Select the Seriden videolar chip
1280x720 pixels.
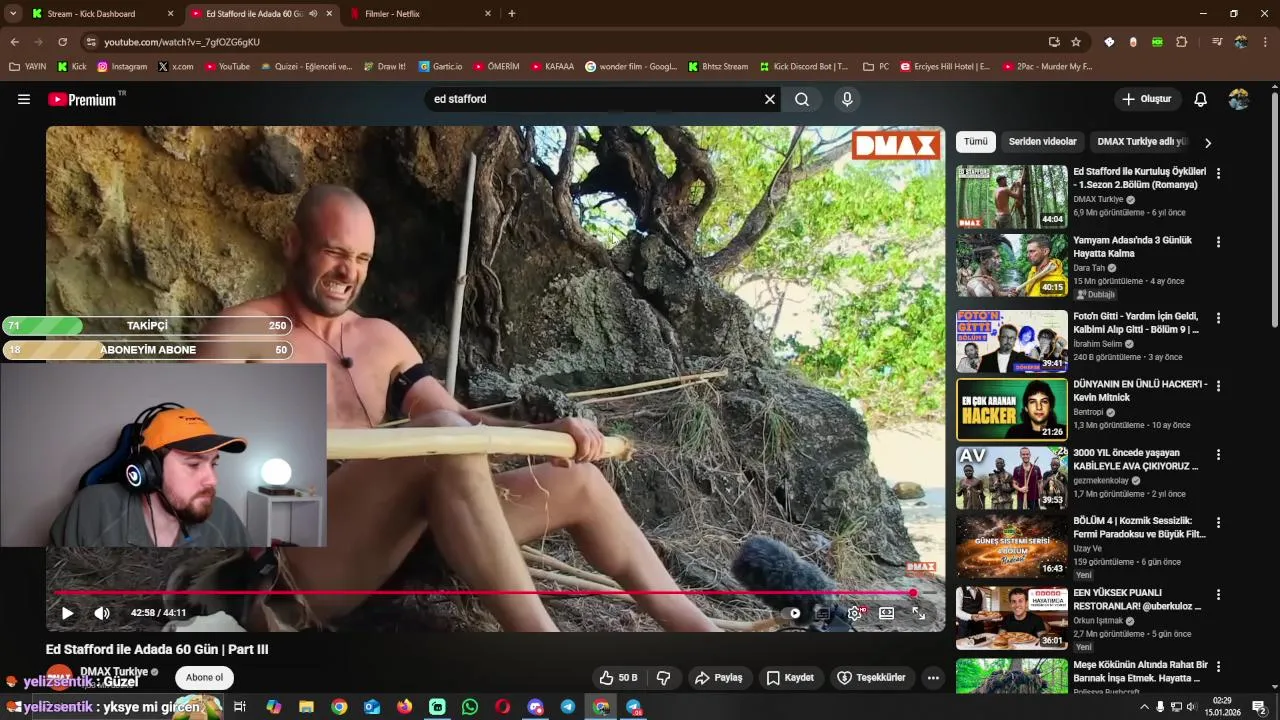pos(1042,142)
